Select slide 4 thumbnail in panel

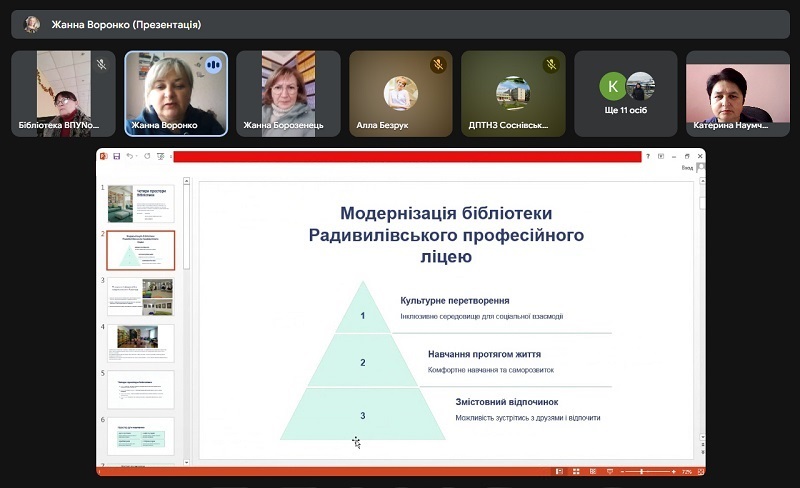click(140, 342)
